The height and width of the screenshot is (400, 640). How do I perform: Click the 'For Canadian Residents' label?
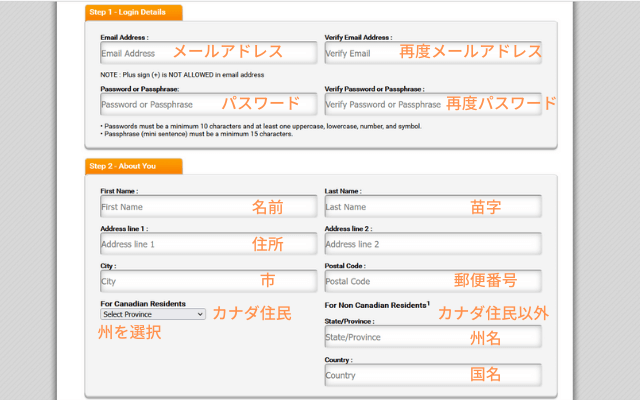click(143, 304)
